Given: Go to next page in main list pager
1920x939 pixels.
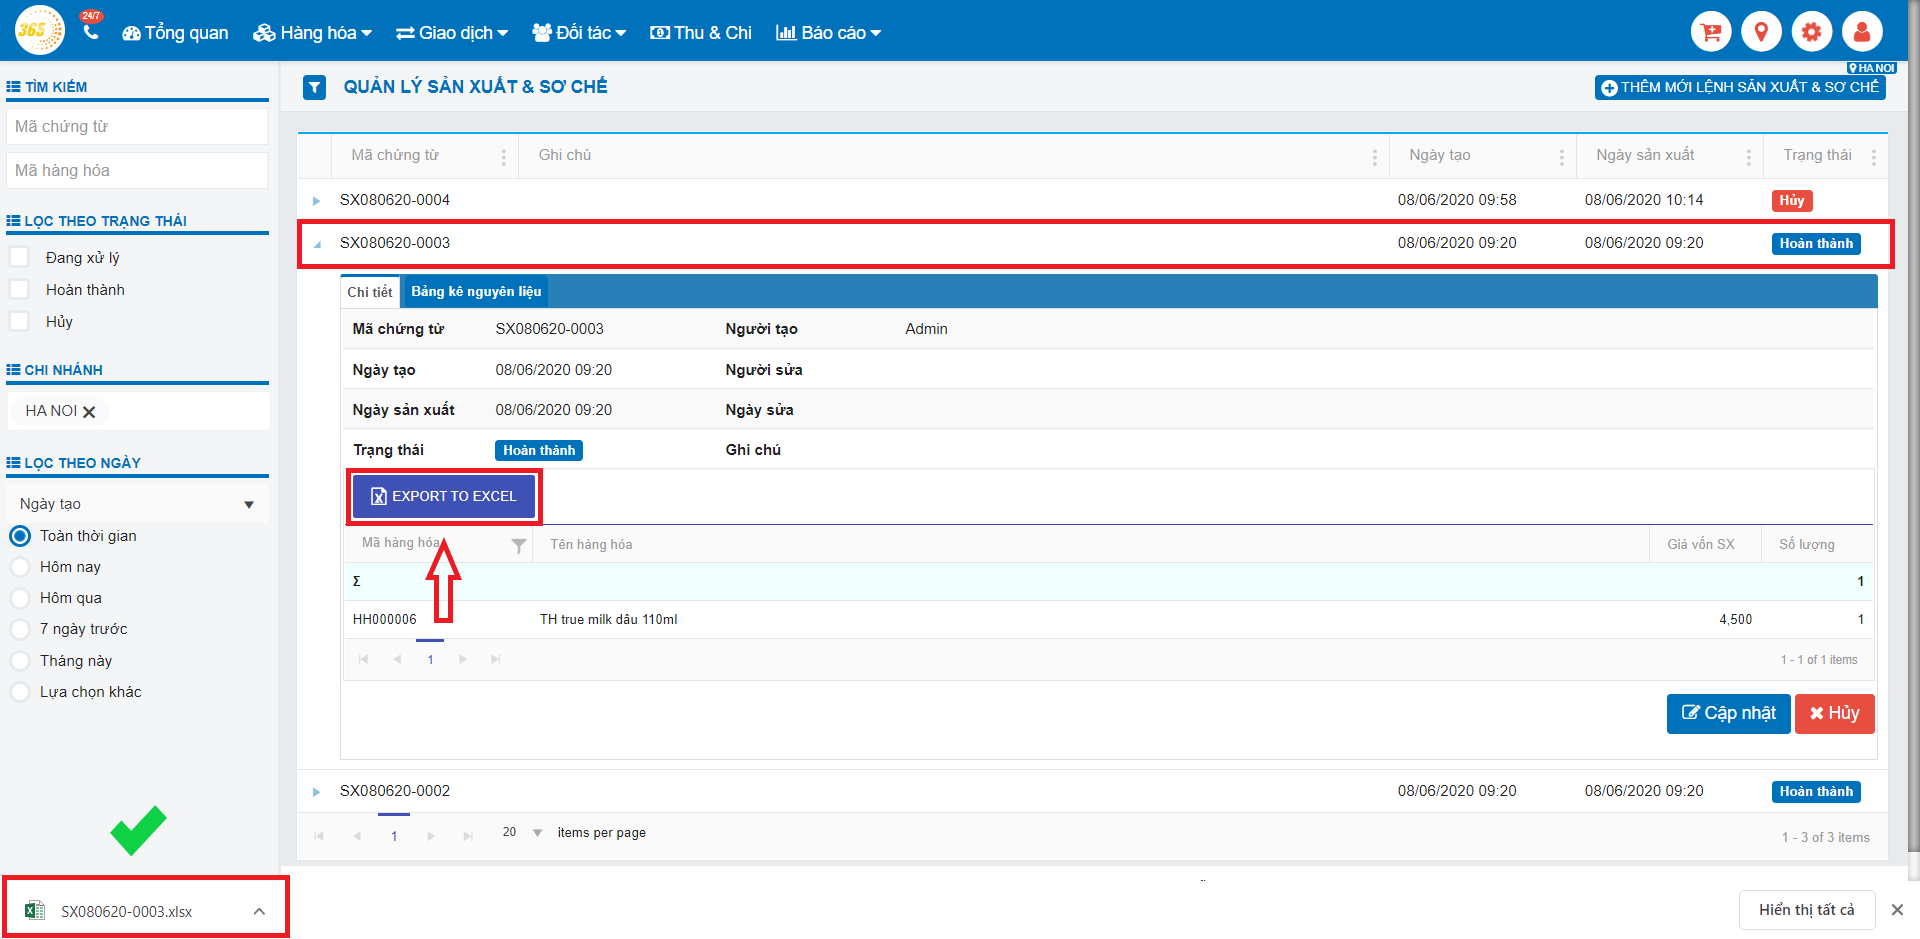Looking at the screenshot, I should pyautogui.click(x=430, y=836).
